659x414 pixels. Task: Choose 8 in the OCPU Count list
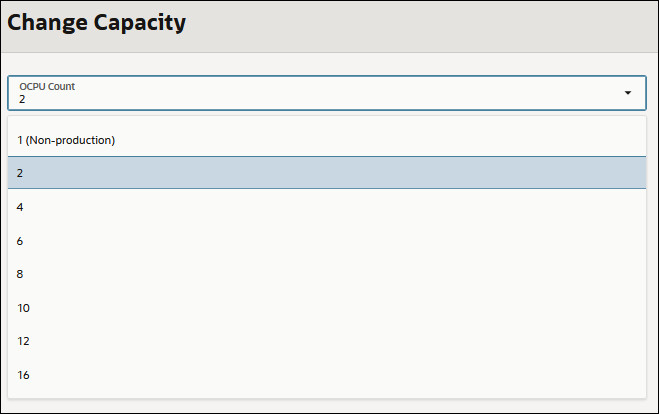click(21, 274)
